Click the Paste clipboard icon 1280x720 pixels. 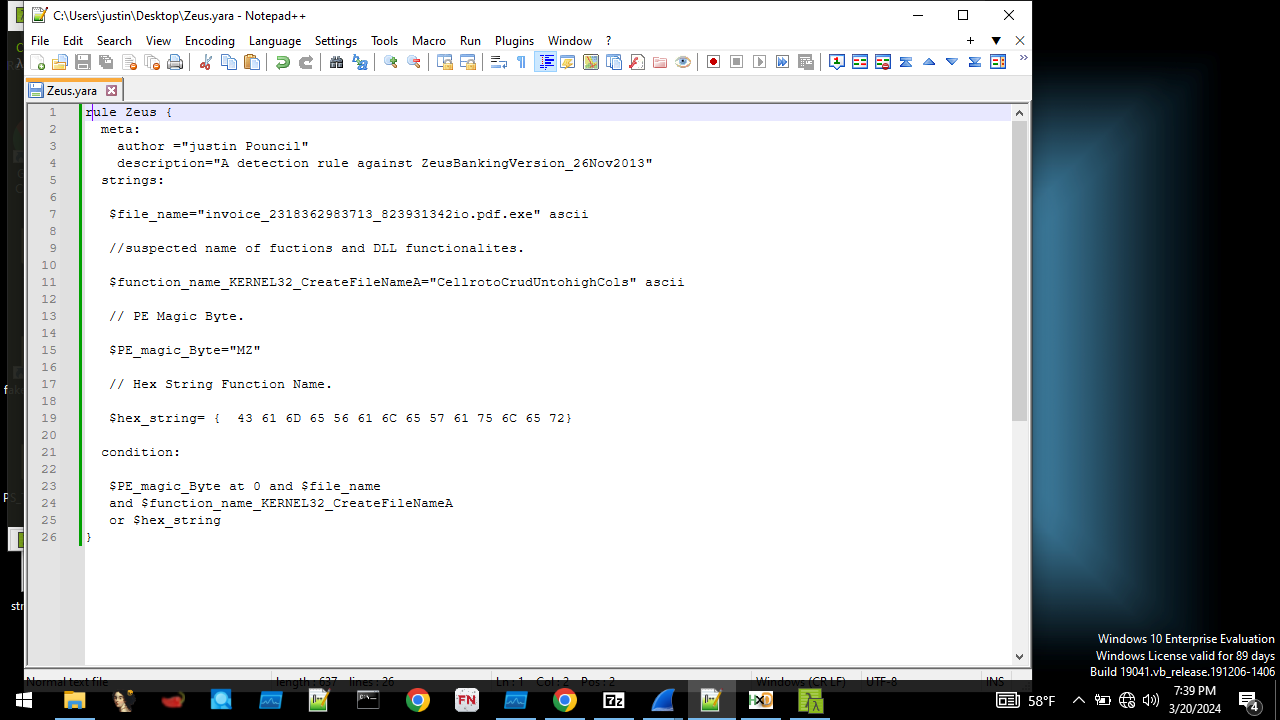(x=252, y=62)
